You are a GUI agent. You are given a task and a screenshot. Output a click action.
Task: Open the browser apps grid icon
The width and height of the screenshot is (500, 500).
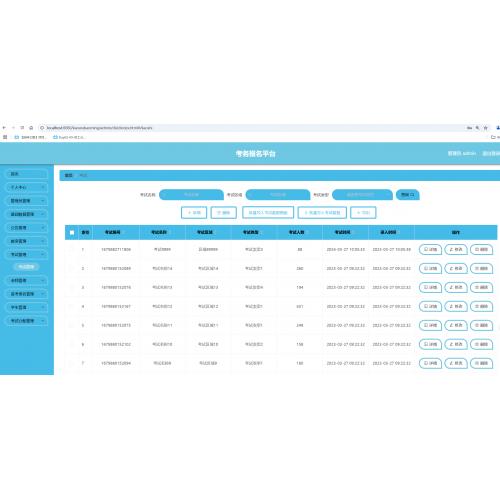click(5, 137)
